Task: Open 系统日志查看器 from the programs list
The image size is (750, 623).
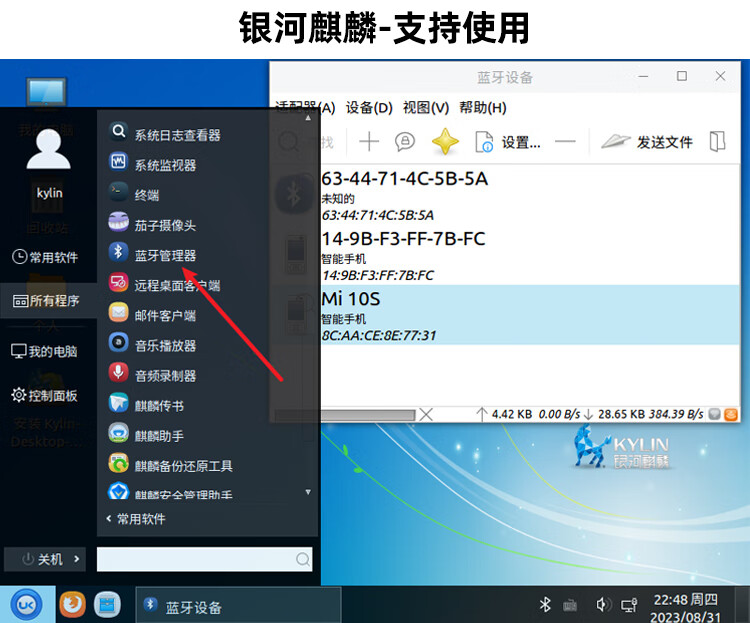Action: point(165,134)
